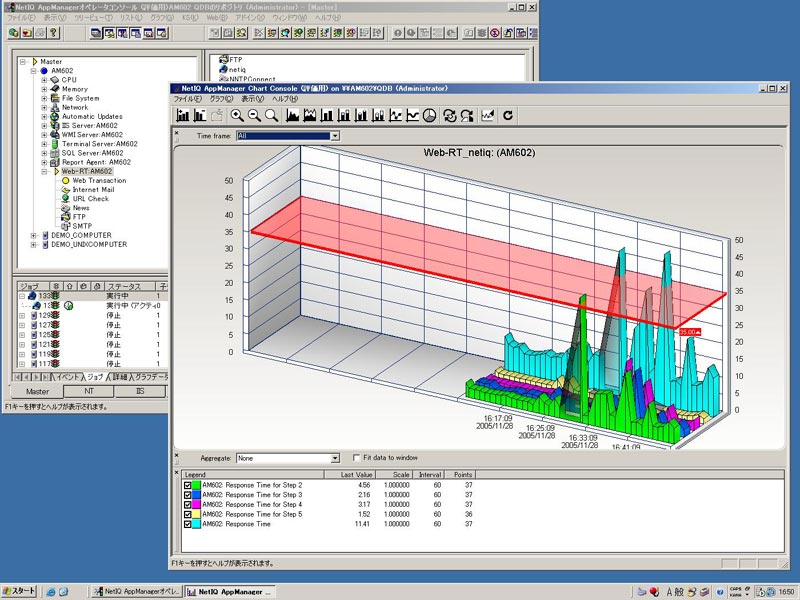The height and width of the screenshot is (600, 800).
Task: Click the スタート Start button
Action: (19, 591)
